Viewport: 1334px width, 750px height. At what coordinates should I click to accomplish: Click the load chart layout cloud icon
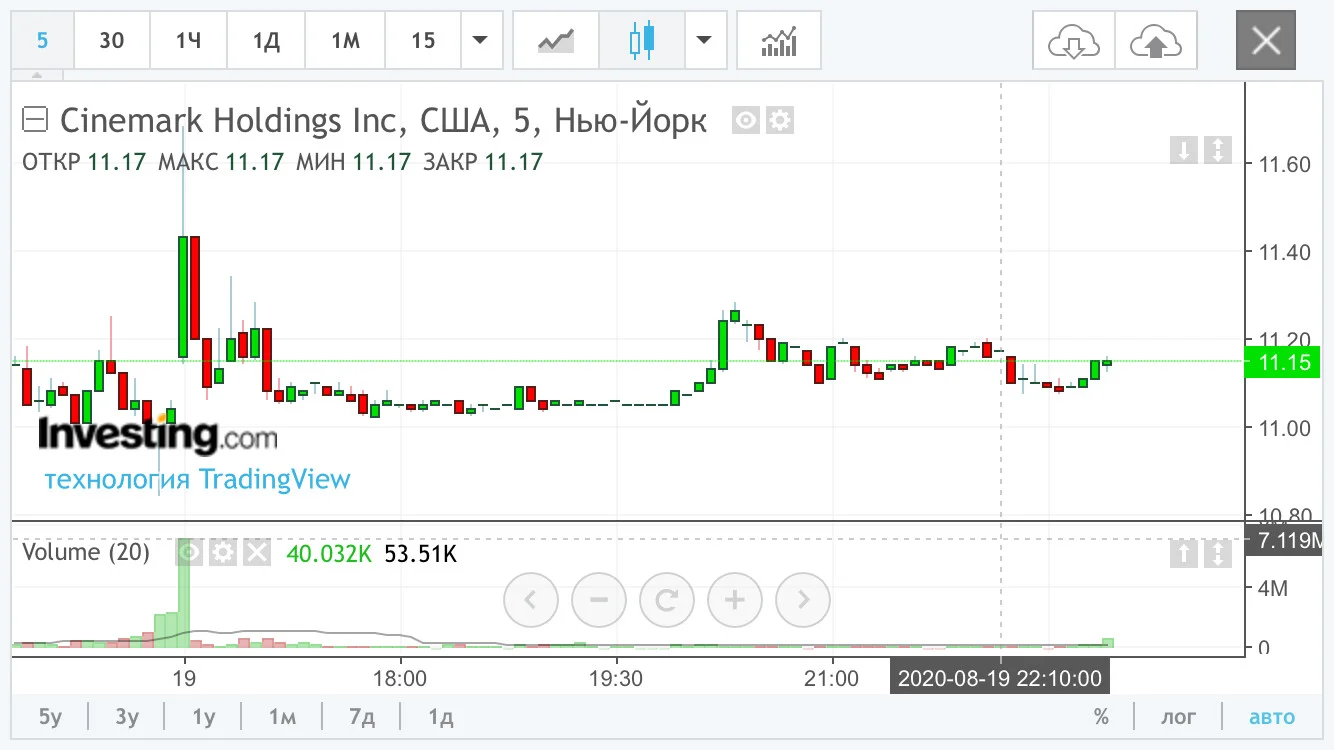(x=1073, y=41)
